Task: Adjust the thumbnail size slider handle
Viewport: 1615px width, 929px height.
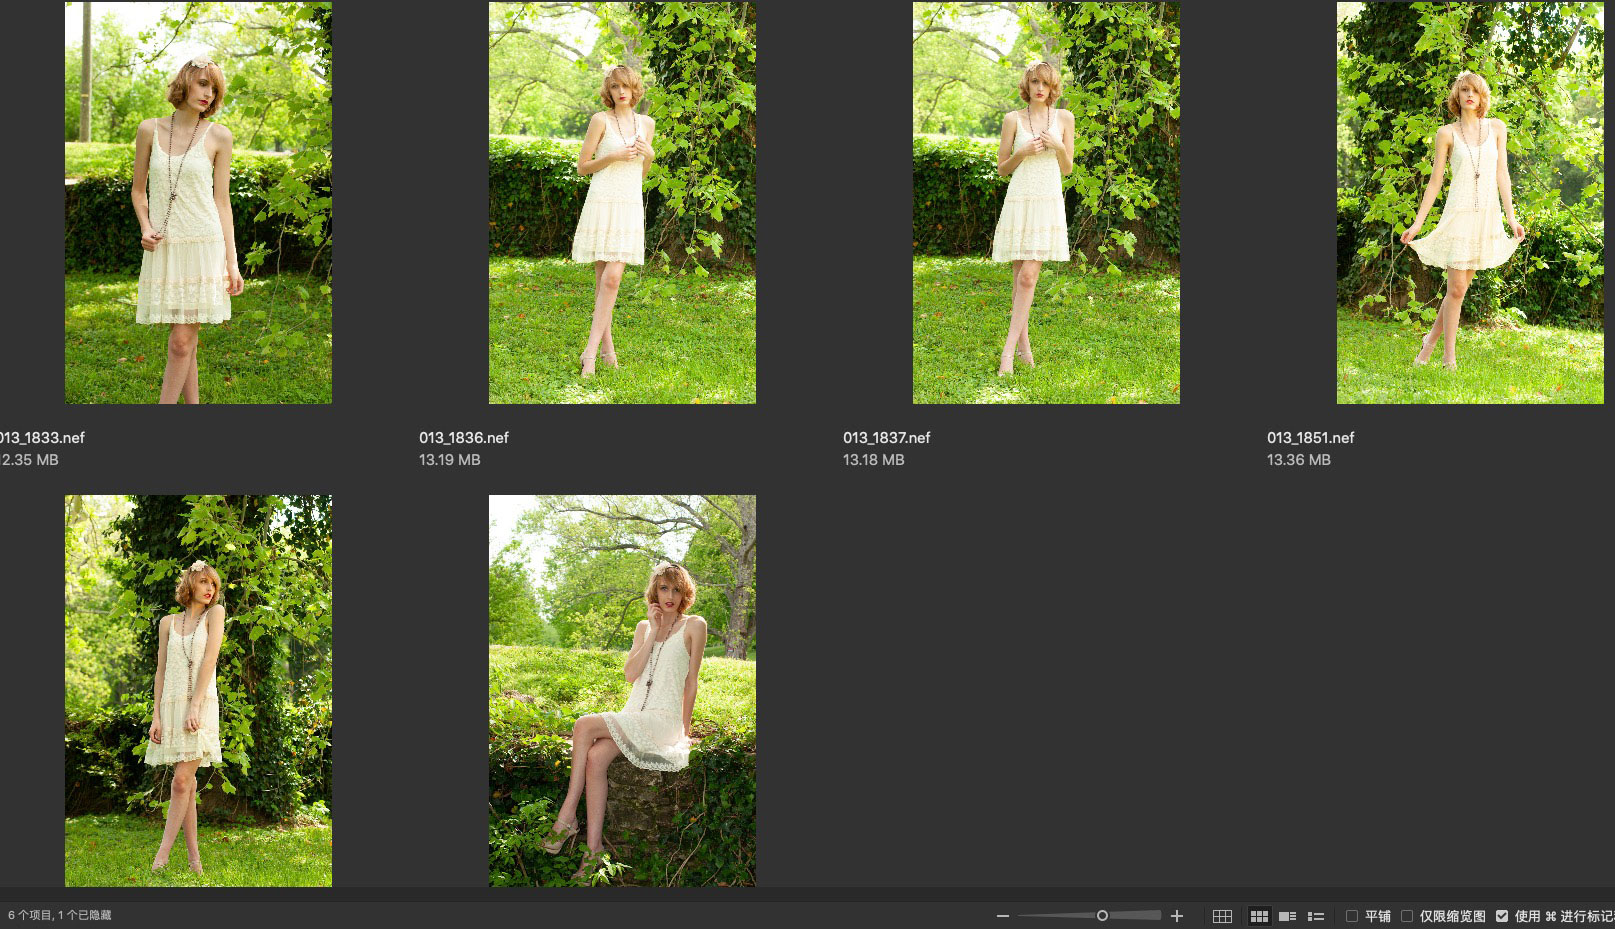Action: (1102, 916)
